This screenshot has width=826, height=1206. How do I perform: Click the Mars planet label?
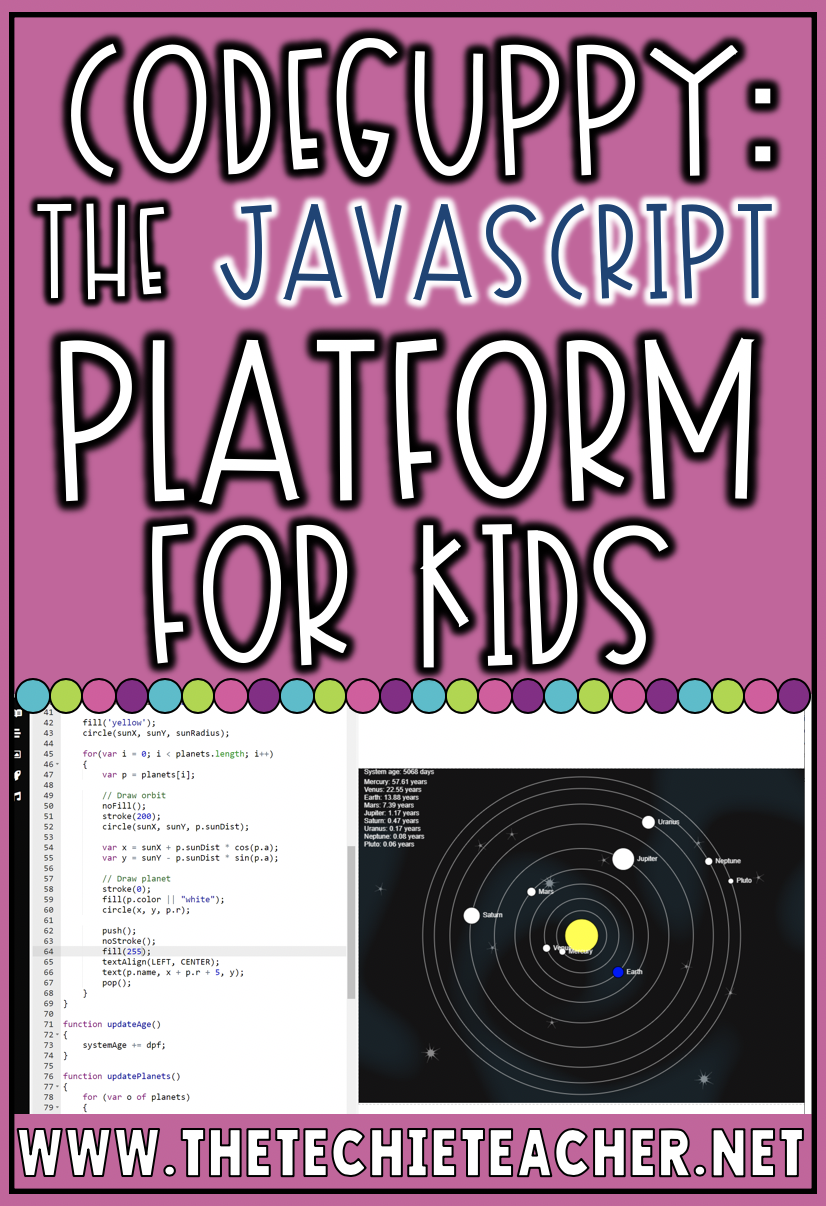point(546,891)
